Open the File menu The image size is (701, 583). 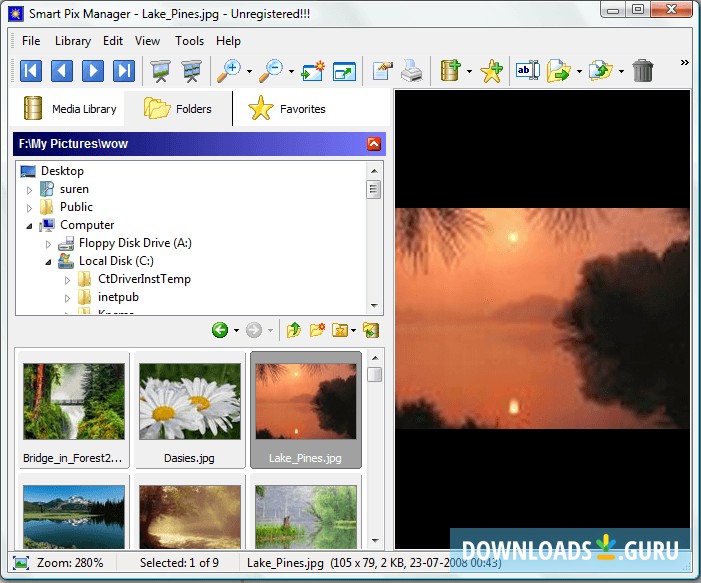31,41
